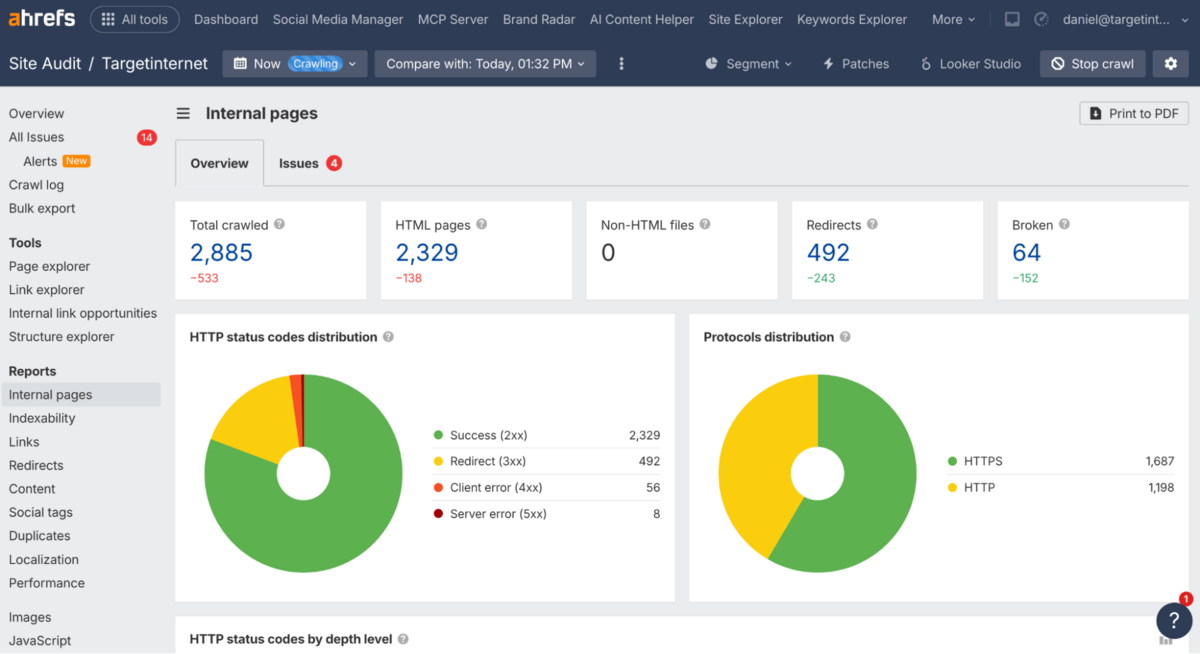Open Looker Studio
The height and width of the screenshot is (654, 1200).
pos(971,63)
